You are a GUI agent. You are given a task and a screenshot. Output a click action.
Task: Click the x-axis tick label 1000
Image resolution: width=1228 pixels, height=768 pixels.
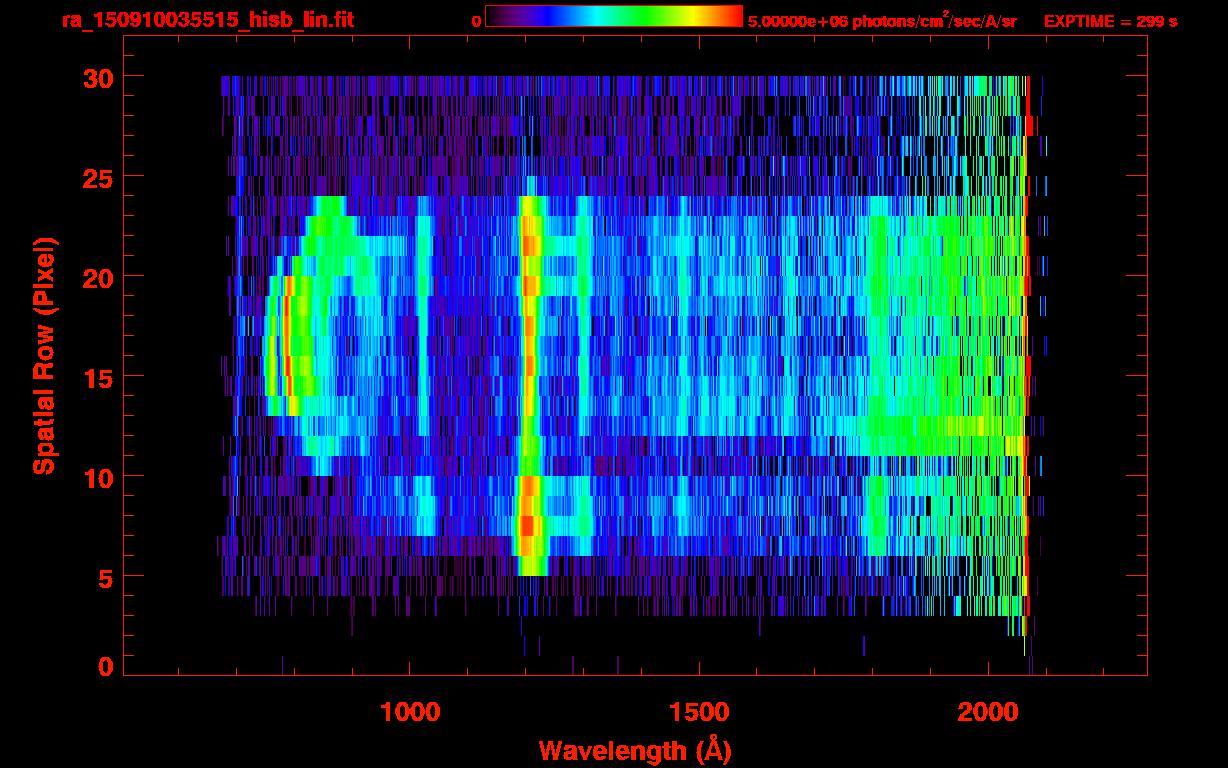pyautogui.click(x=410, y=712)
